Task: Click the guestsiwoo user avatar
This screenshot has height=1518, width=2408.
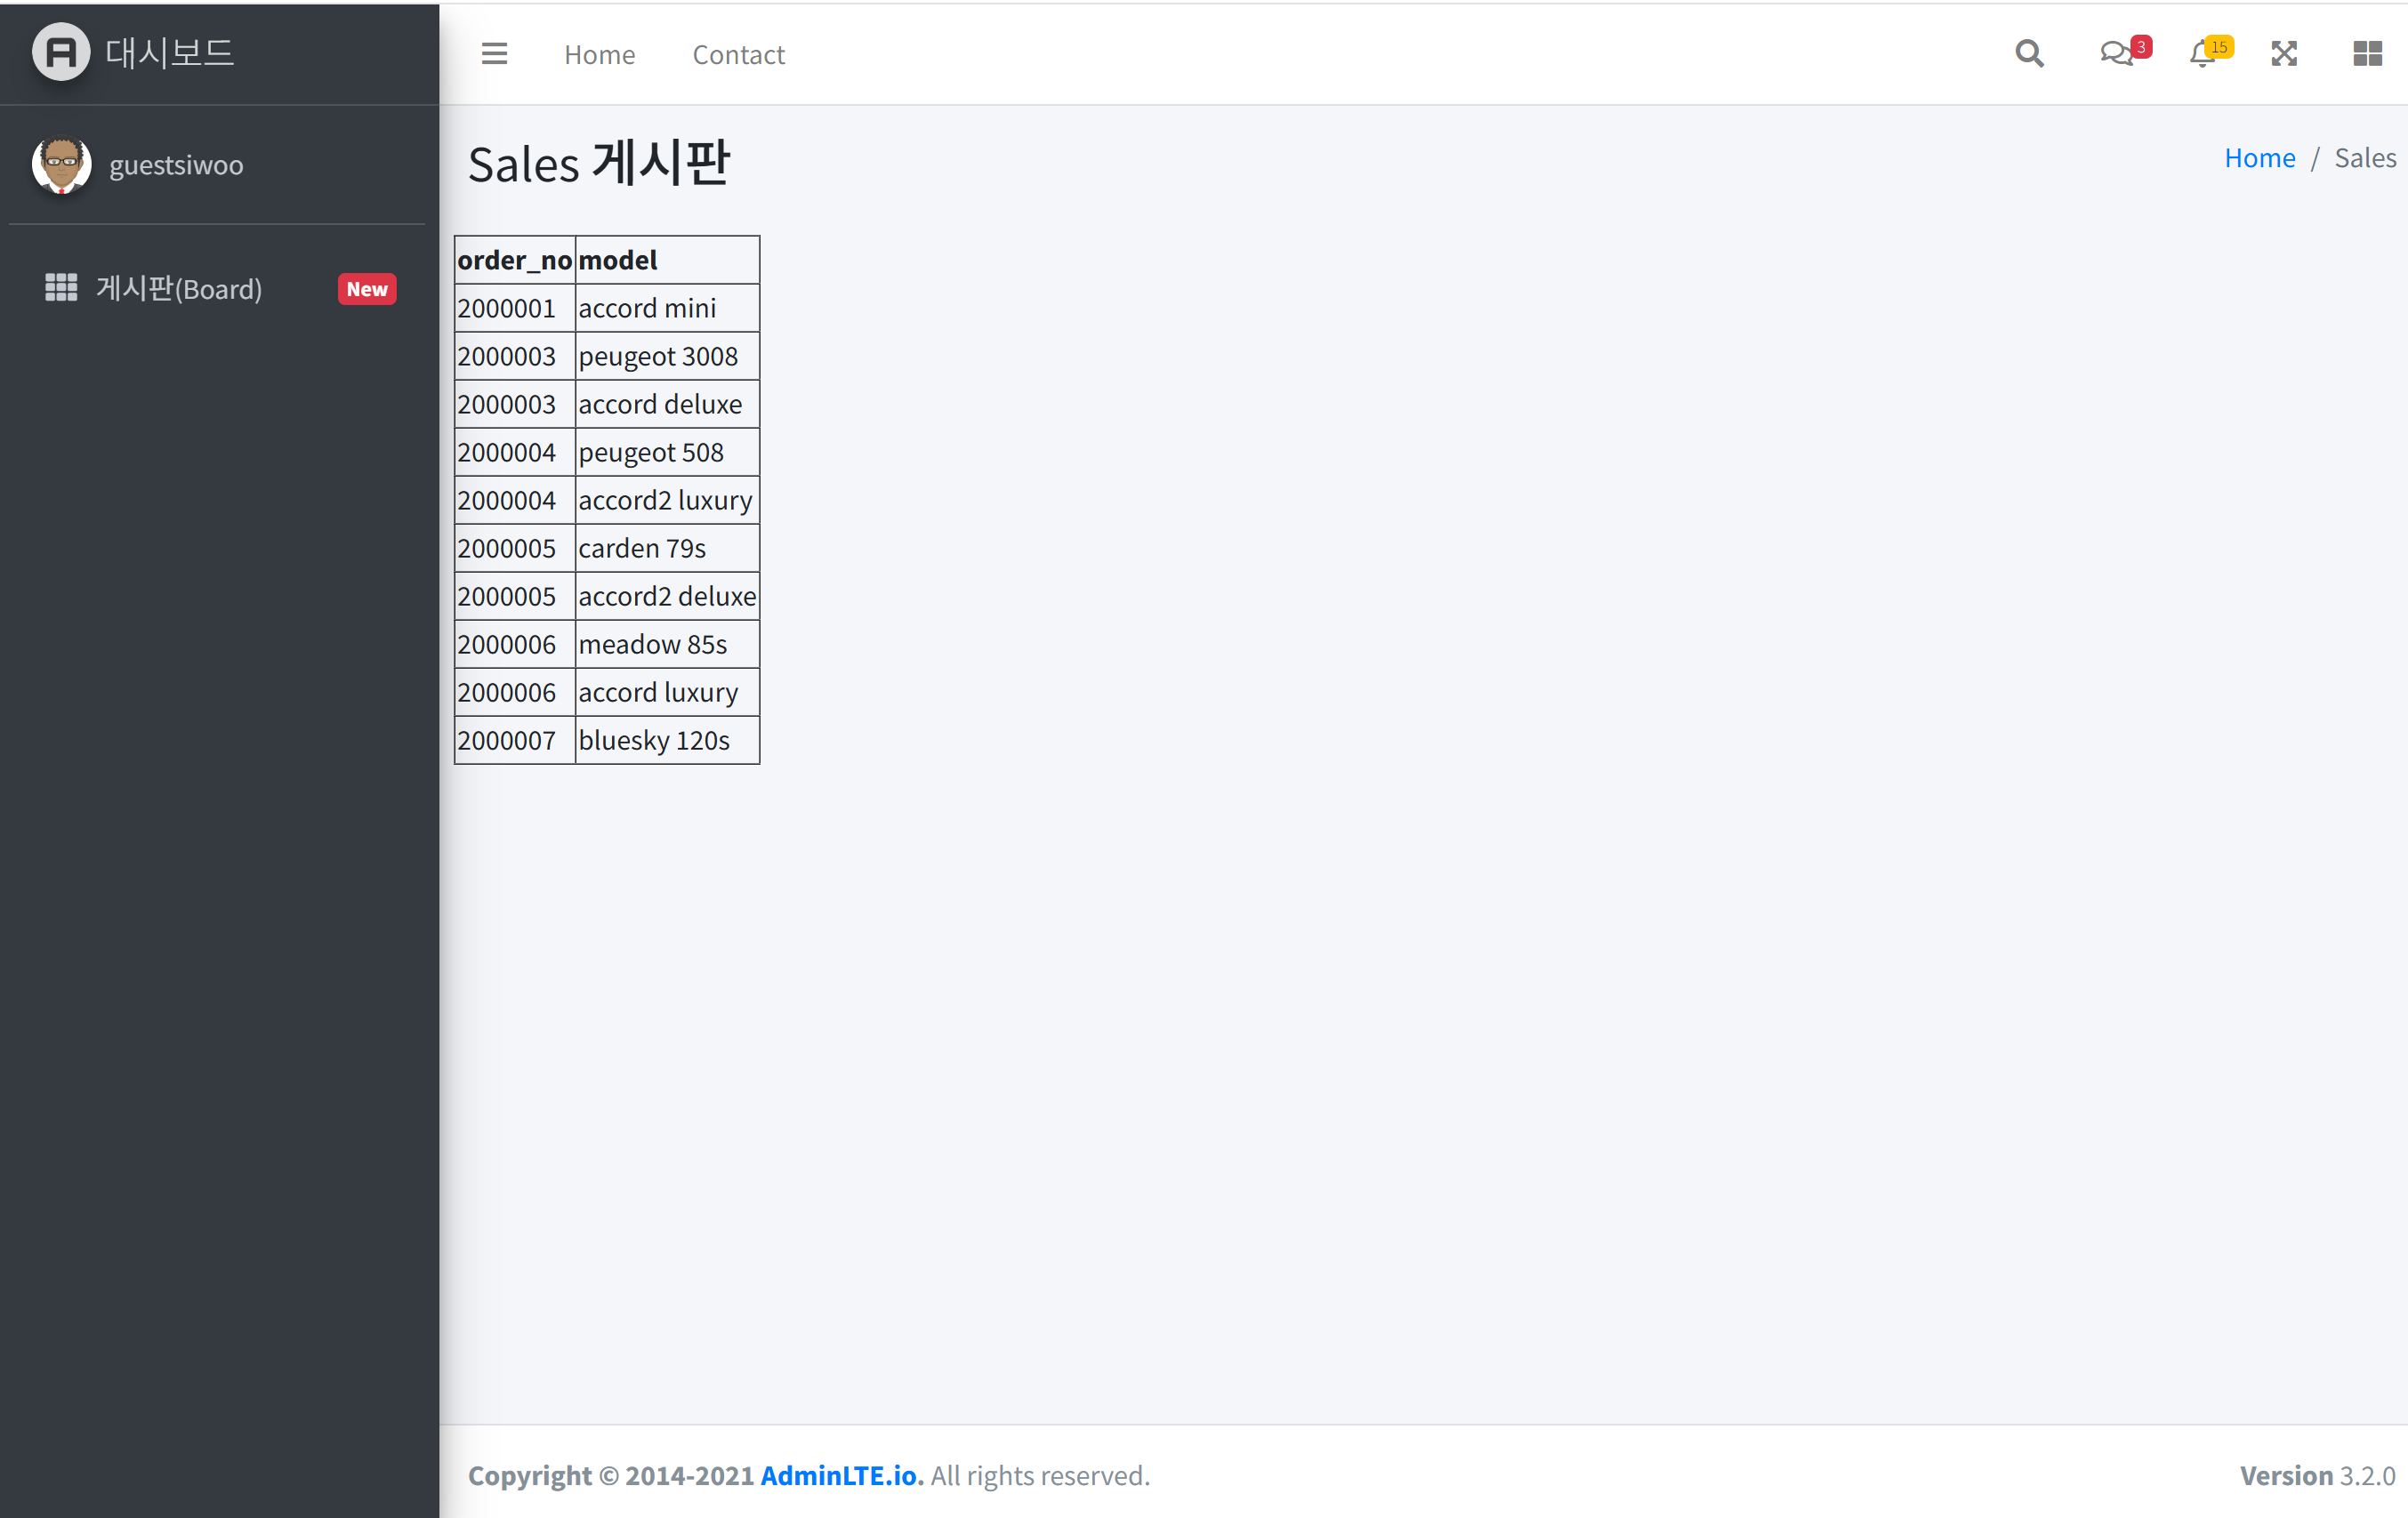Action: pyautogui.click(x=61, y=165)
